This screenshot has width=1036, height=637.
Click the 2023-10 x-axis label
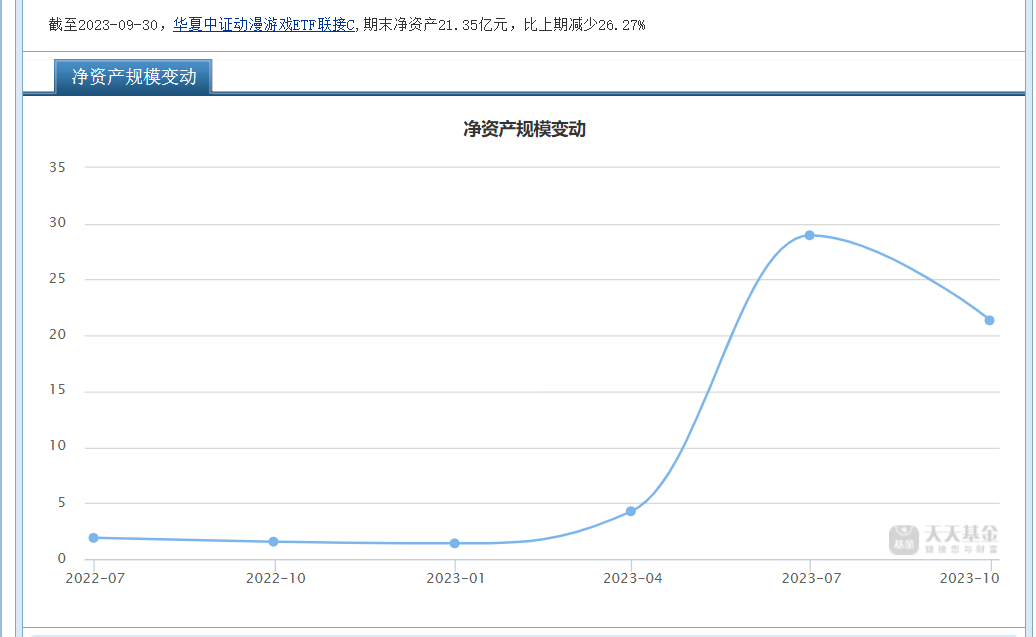pos(969,578)
